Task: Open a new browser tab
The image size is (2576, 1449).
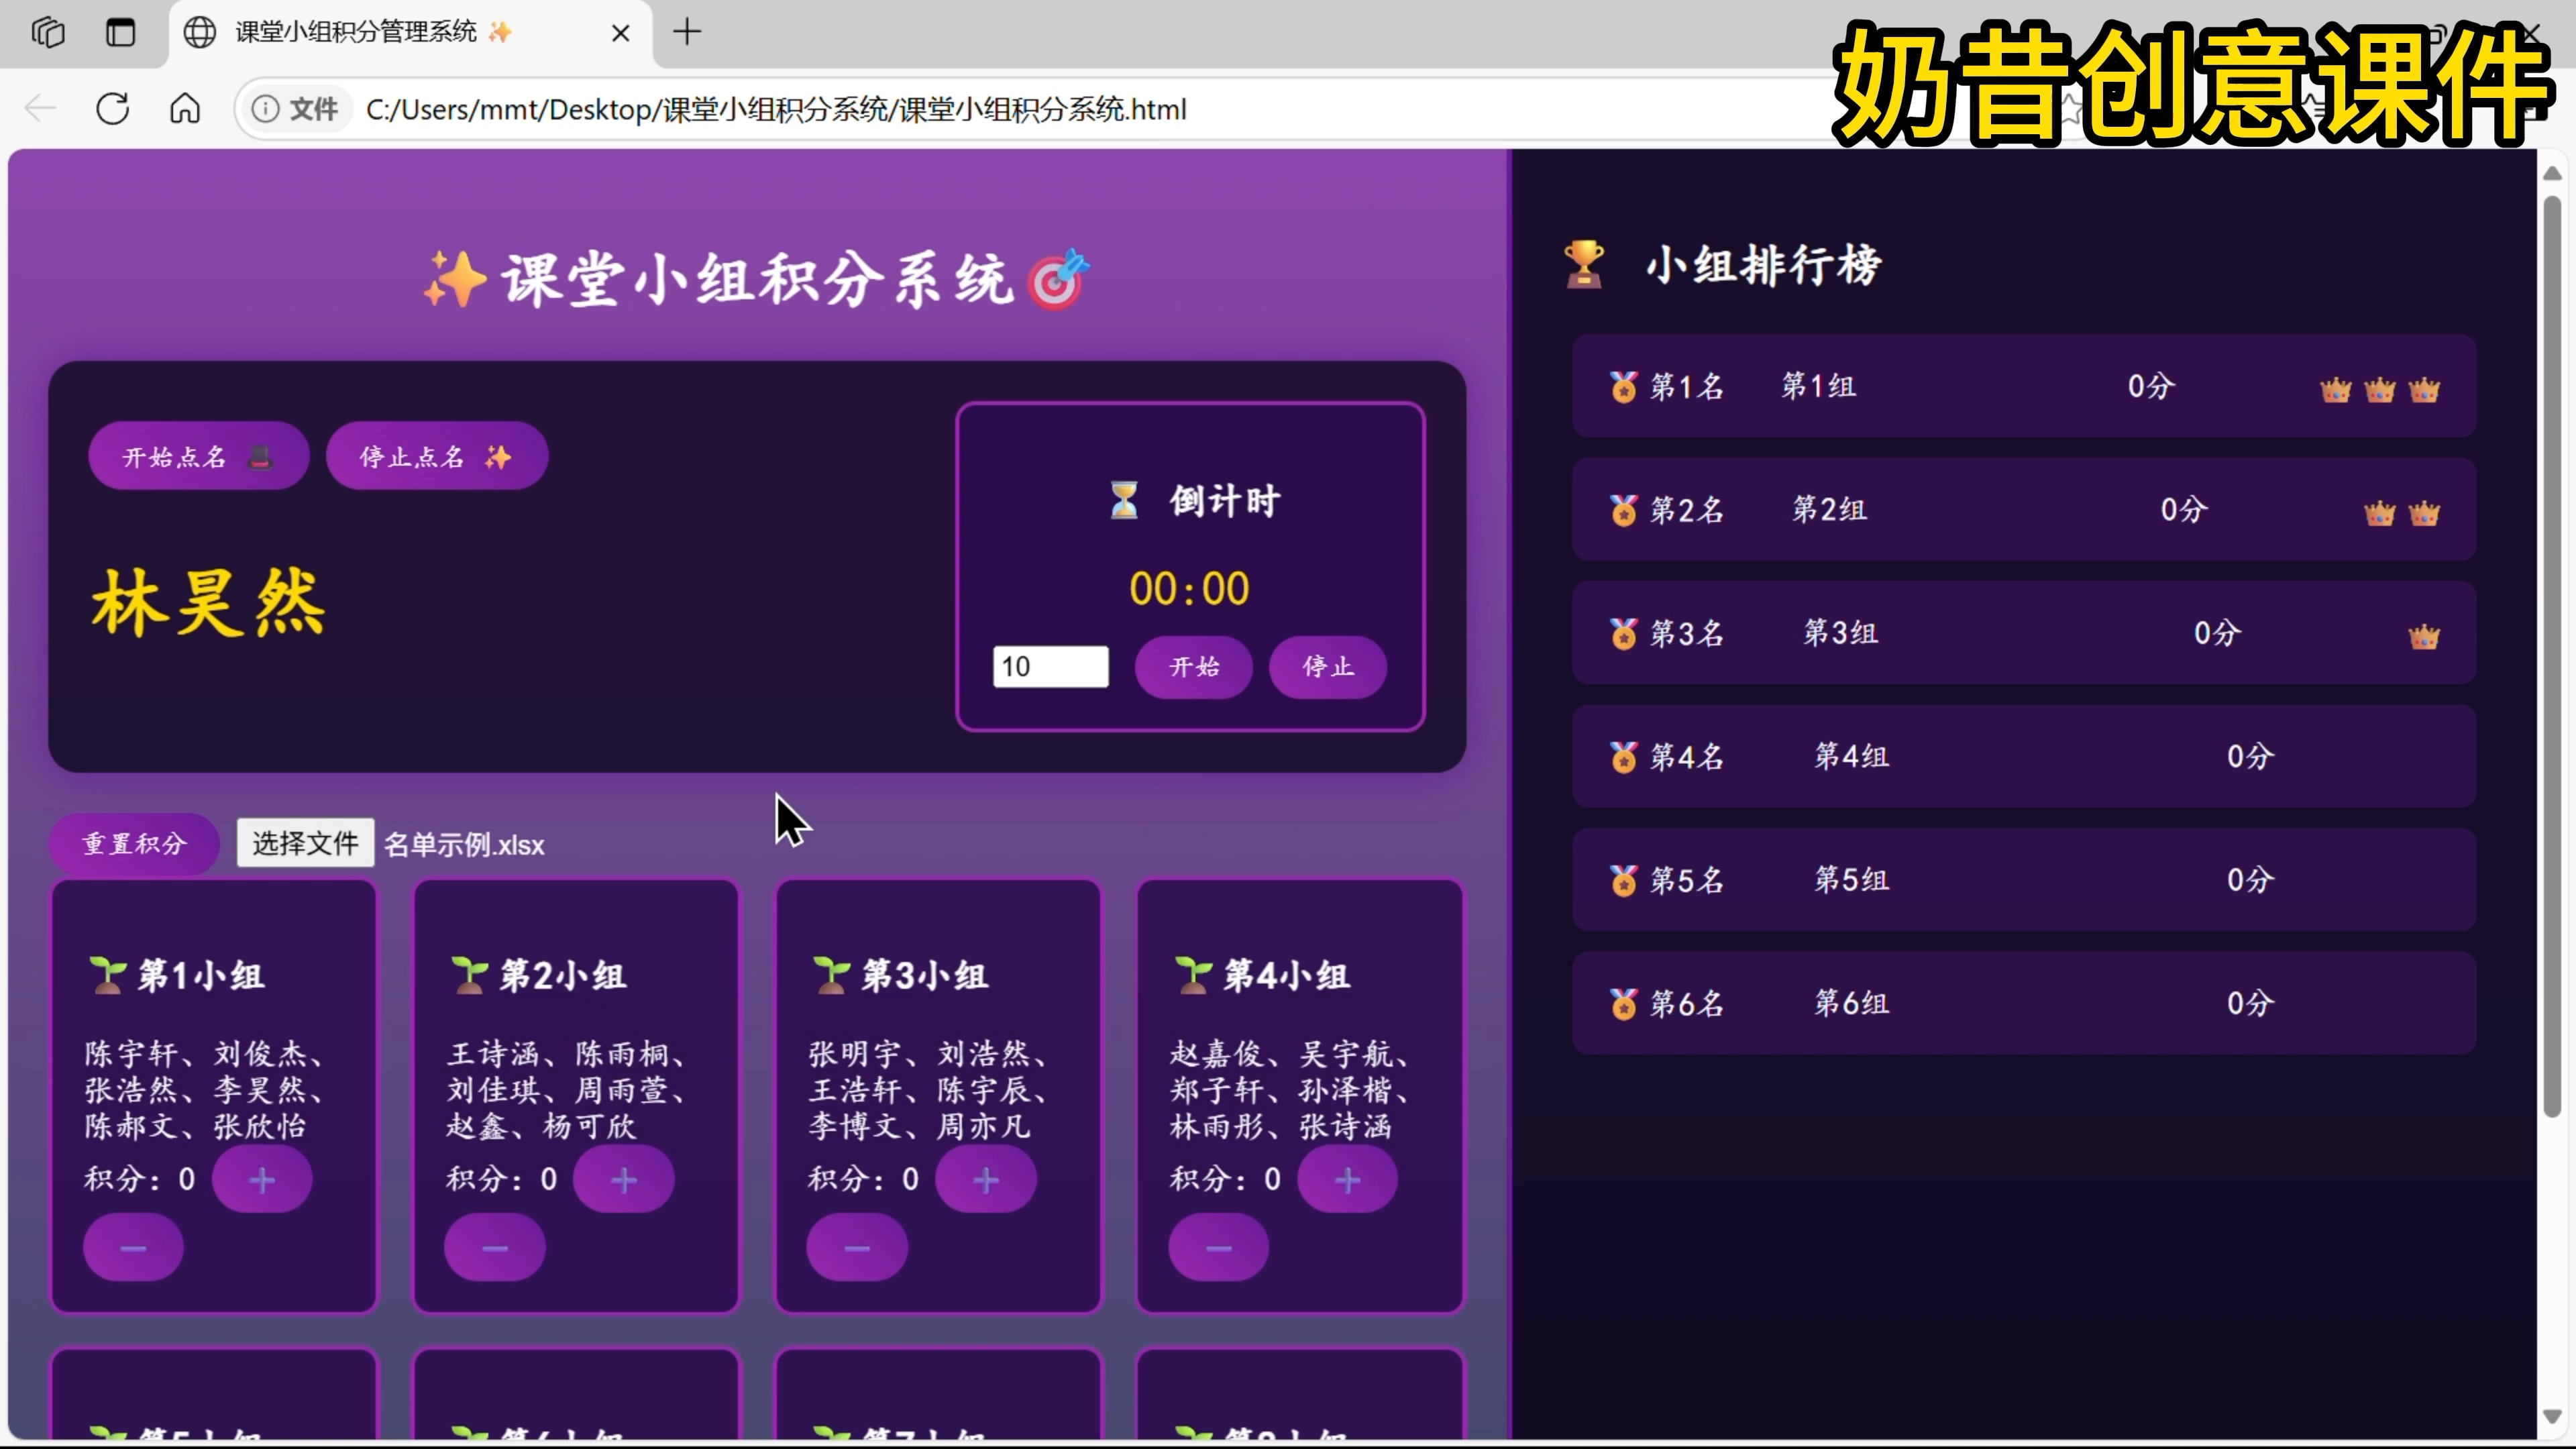Action: click(687, 33)
